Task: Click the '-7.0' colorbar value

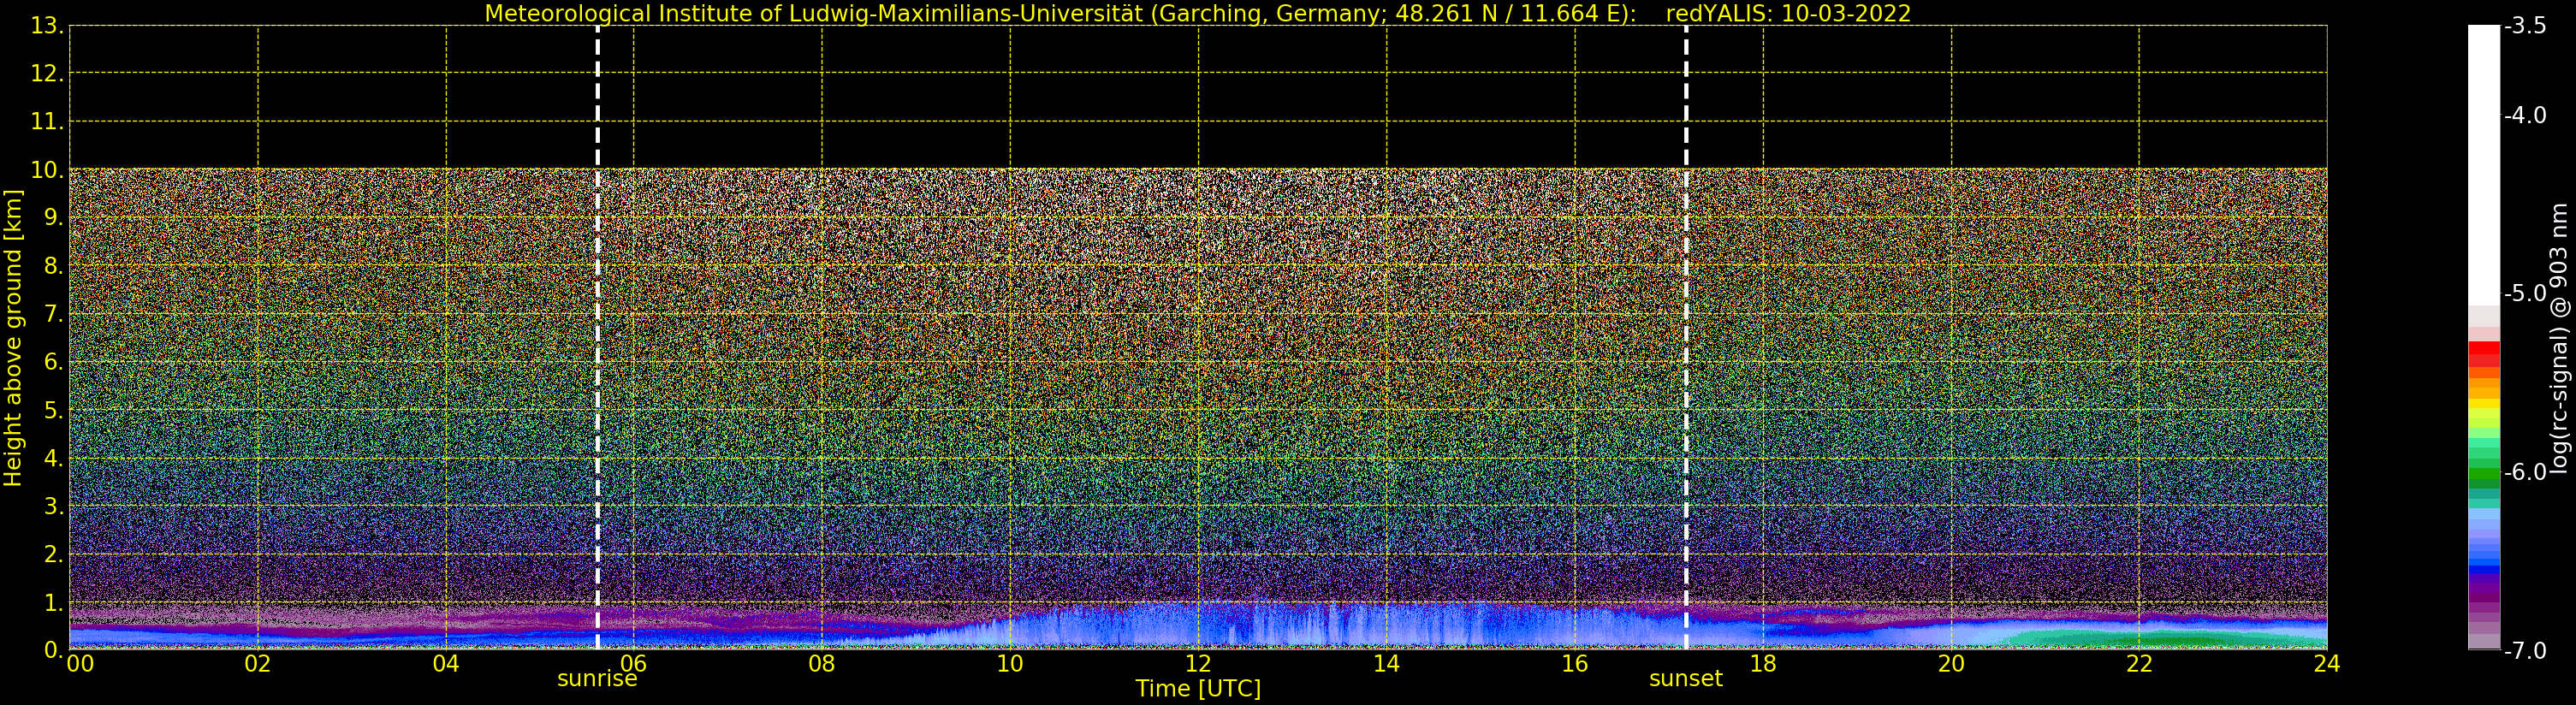Action: [x=2525, y=651]
